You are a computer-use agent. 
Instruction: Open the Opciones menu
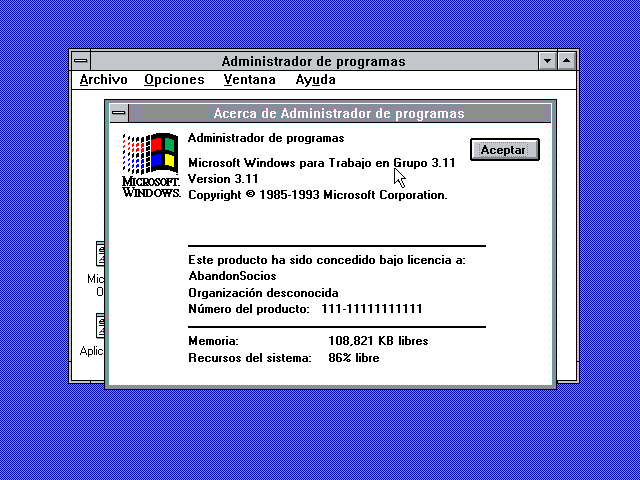pos(174,80)
